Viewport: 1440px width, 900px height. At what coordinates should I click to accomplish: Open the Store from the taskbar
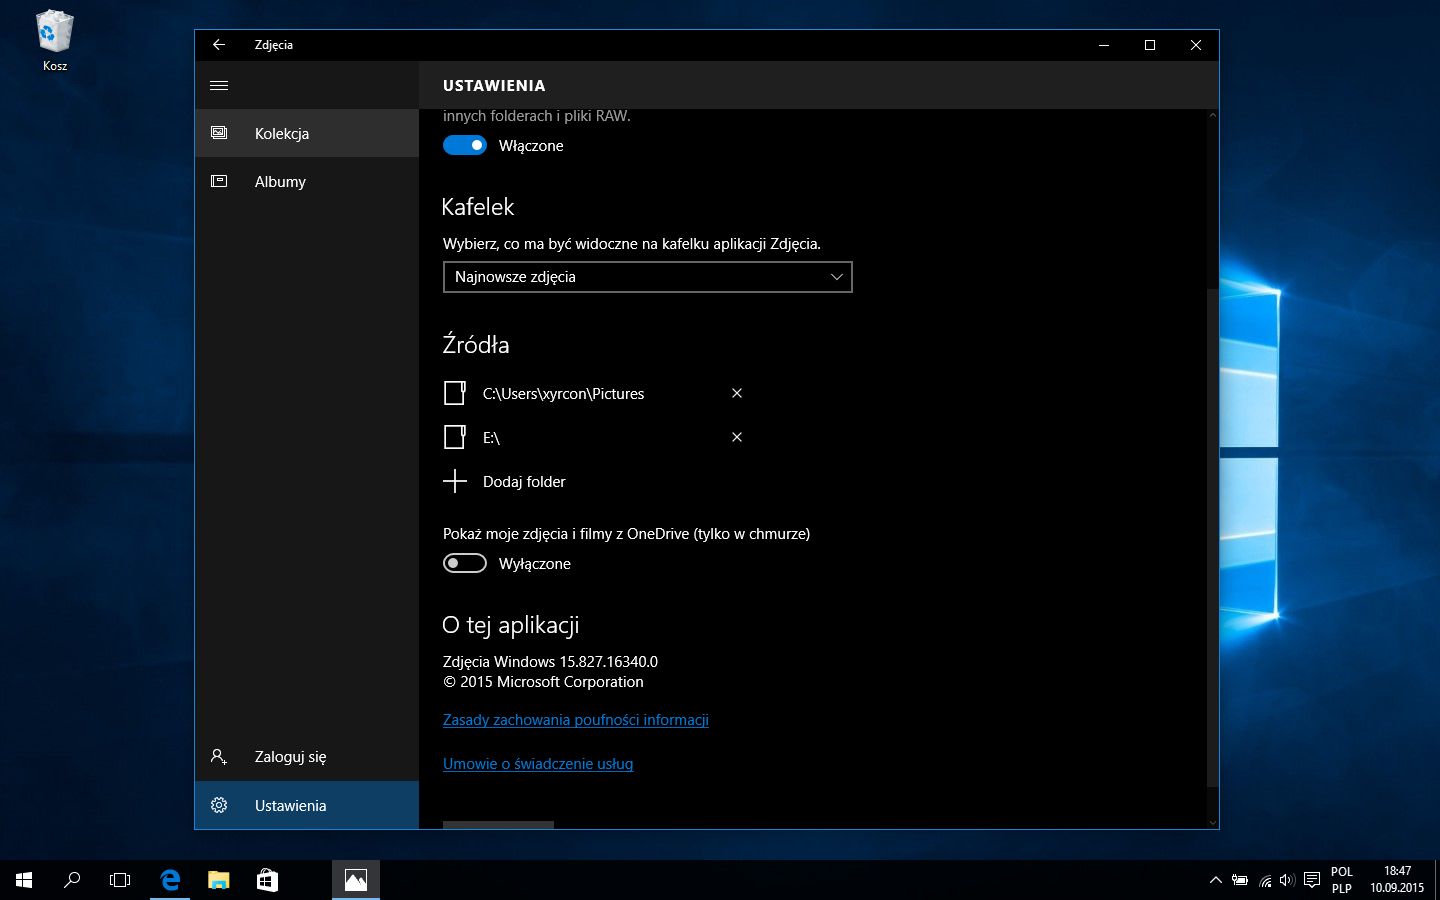[267, 880]
